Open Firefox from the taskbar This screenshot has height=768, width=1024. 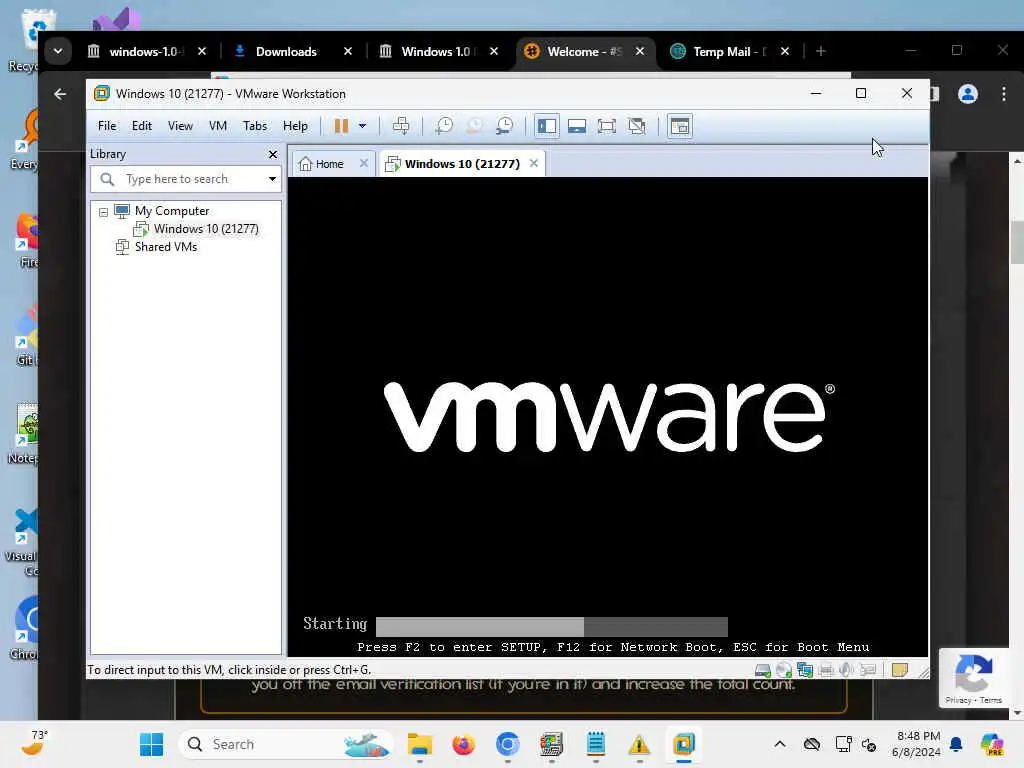click(x=464, y=744)
